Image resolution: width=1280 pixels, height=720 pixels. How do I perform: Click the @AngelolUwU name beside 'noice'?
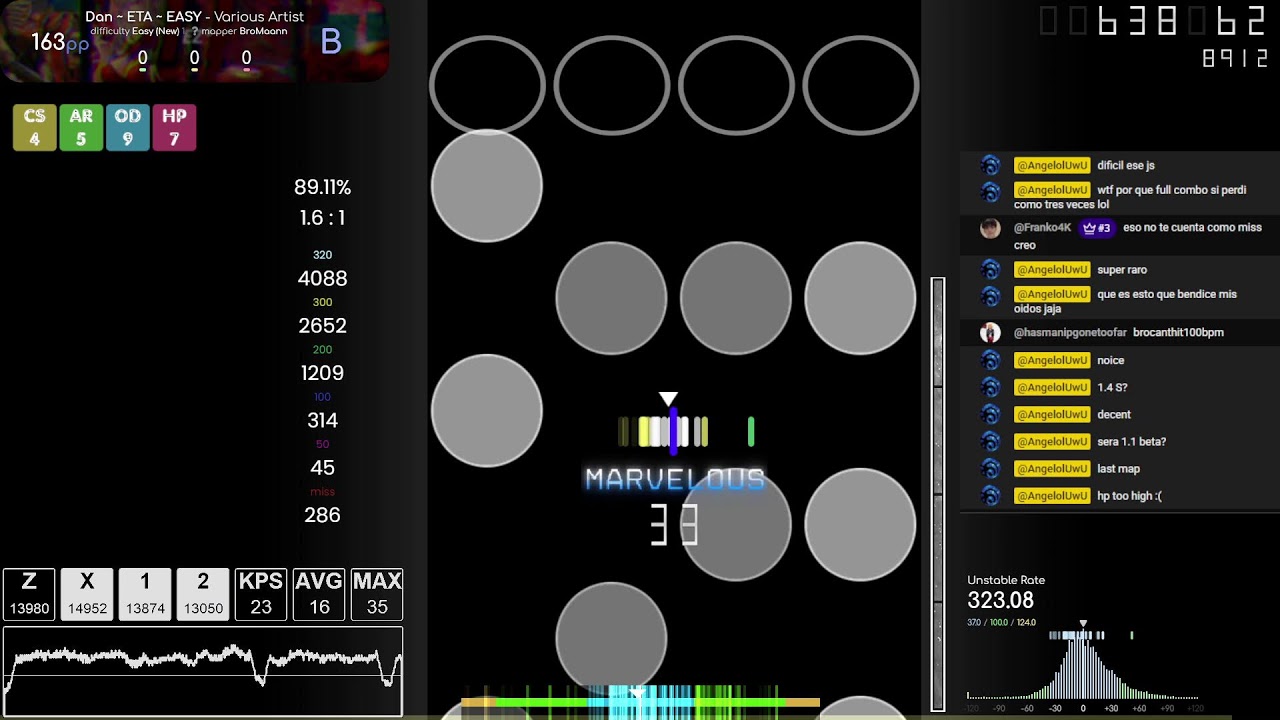click(x=1052, y=361)
